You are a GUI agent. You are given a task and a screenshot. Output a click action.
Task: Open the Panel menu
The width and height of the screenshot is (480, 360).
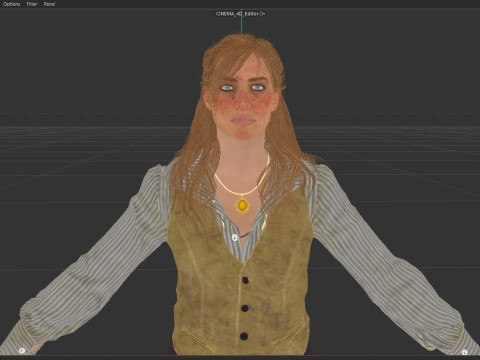(x=49, y=4)
